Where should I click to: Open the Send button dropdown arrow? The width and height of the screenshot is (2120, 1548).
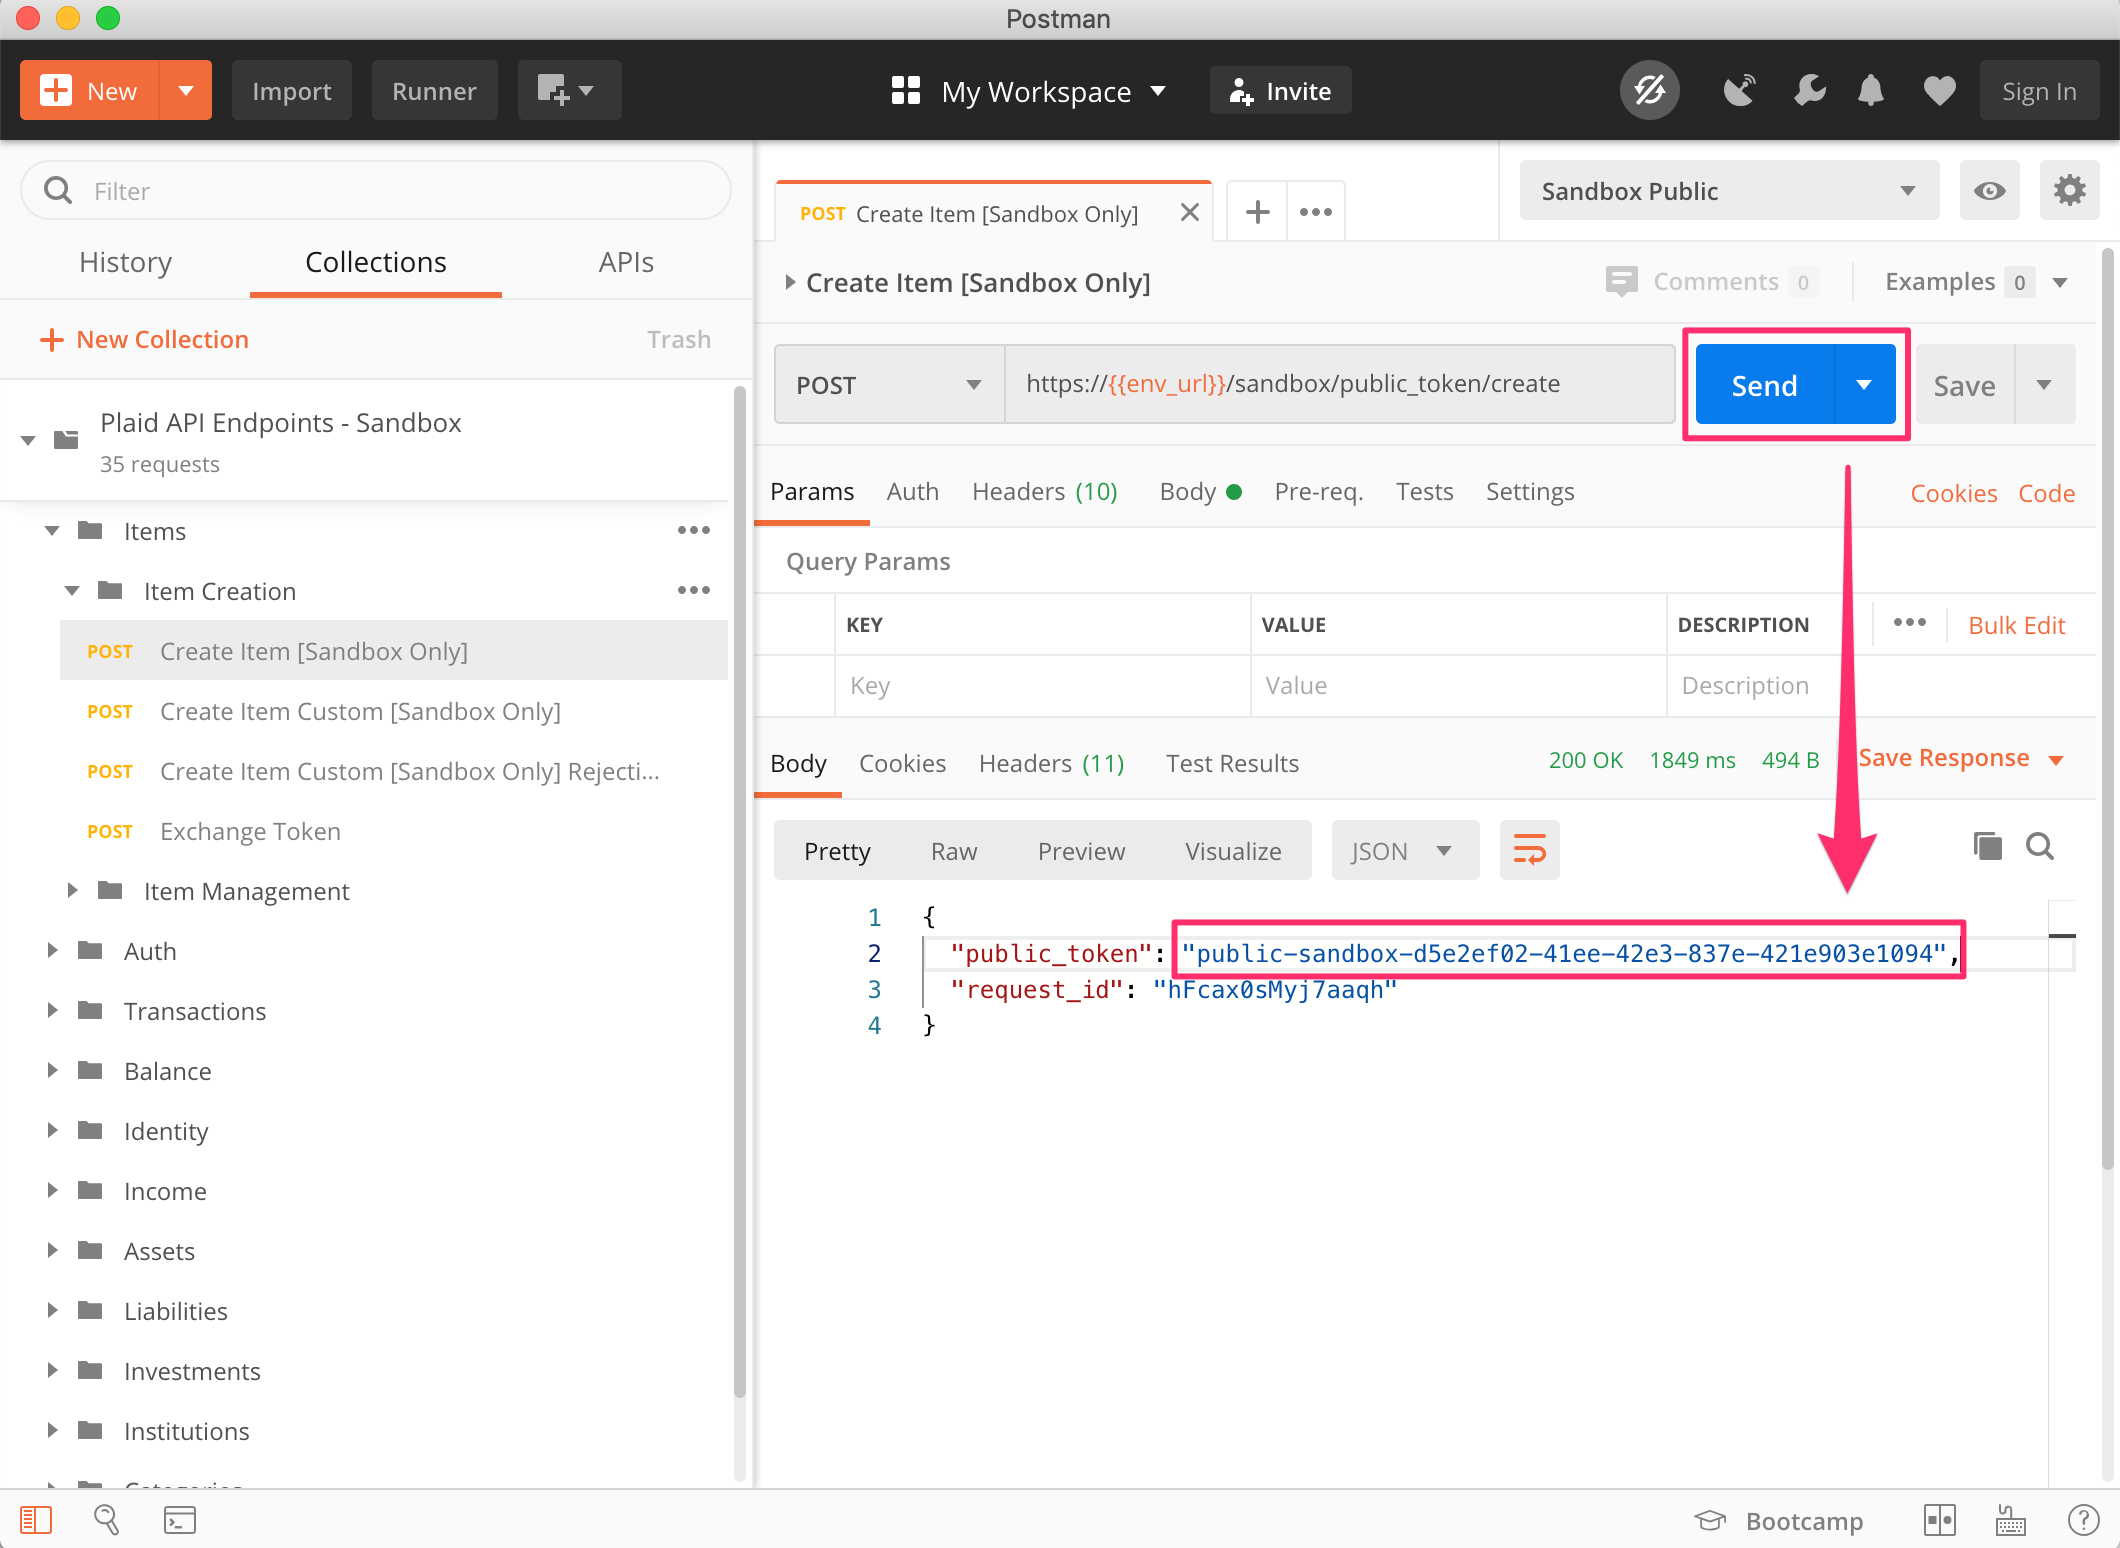point(1864,384)
